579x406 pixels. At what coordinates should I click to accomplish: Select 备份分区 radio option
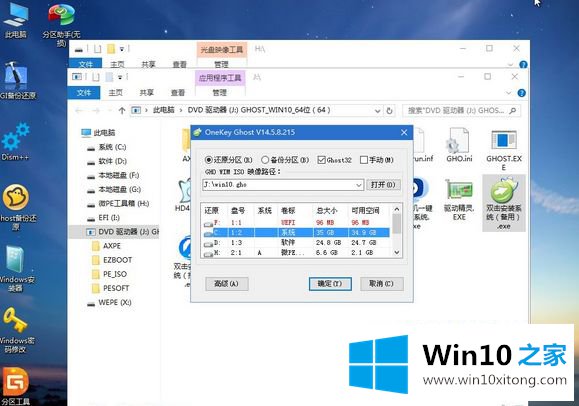click(285, 160)
